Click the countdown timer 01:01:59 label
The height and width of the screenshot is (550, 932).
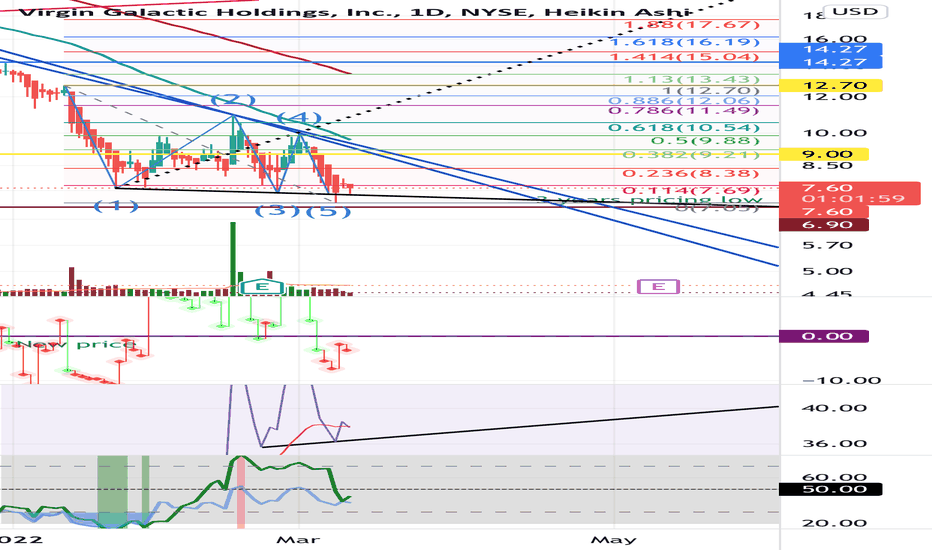click(x=852, y=199)
